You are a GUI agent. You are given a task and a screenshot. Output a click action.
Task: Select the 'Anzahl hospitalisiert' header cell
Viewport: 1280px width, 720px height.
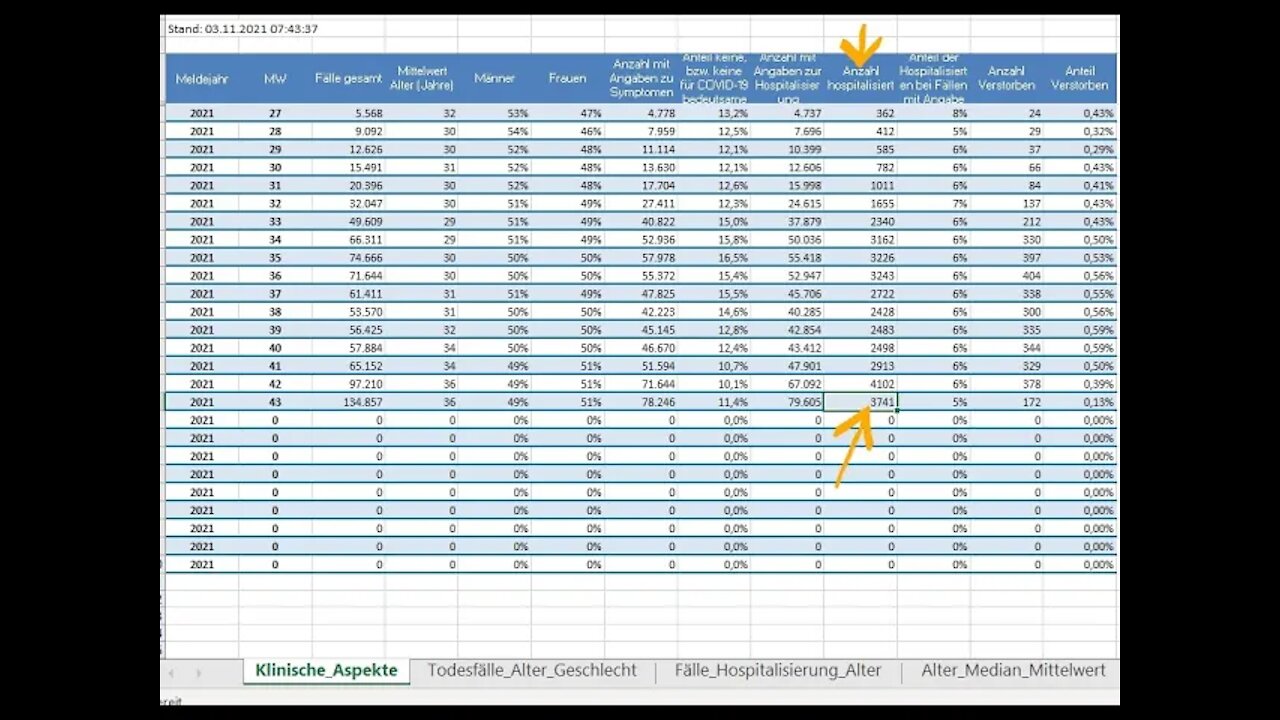[x=860, y=78]
